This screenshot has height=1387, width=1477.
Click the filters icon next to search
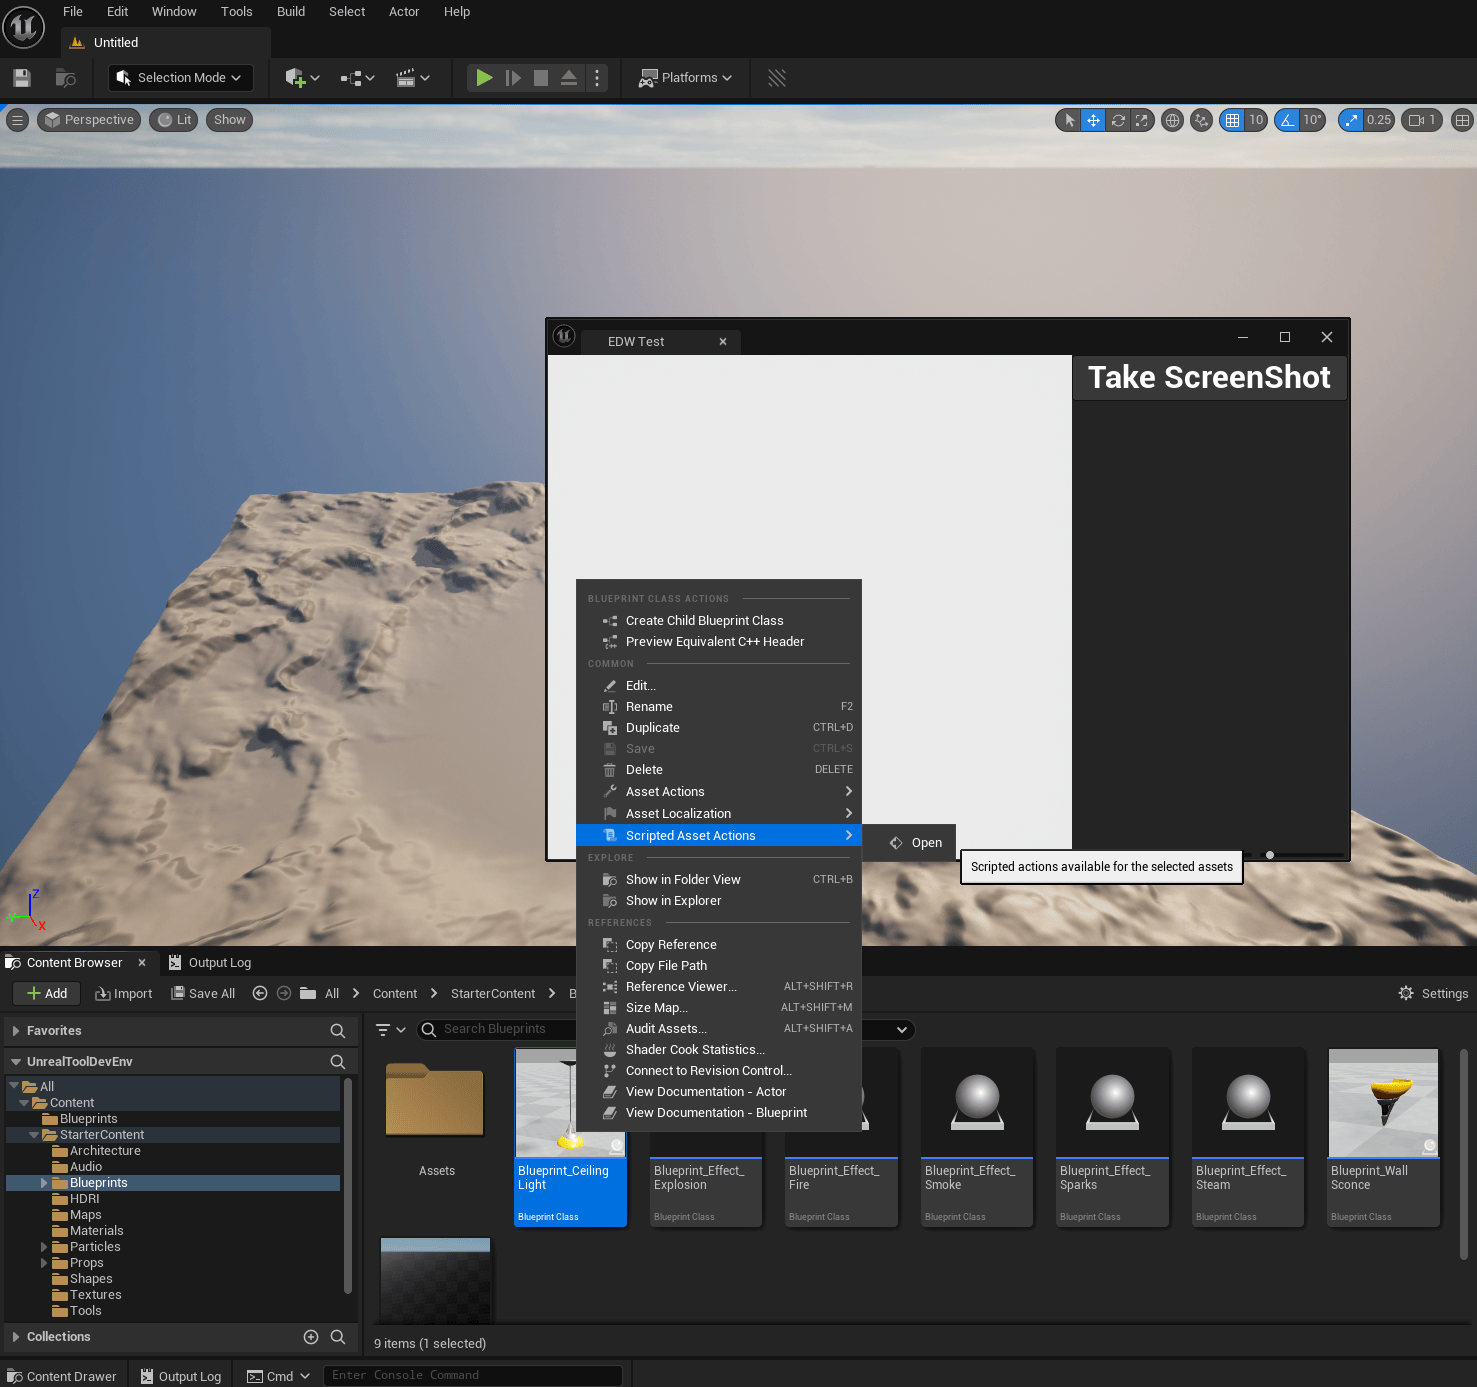tap(390, 1030)
